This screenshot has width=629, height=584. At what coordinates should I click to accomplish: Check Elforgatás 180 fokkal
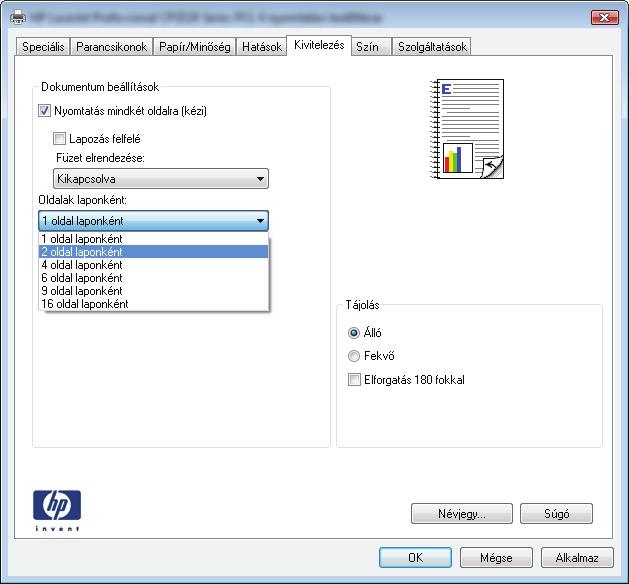pyautogui.click(x=354, y=379)
